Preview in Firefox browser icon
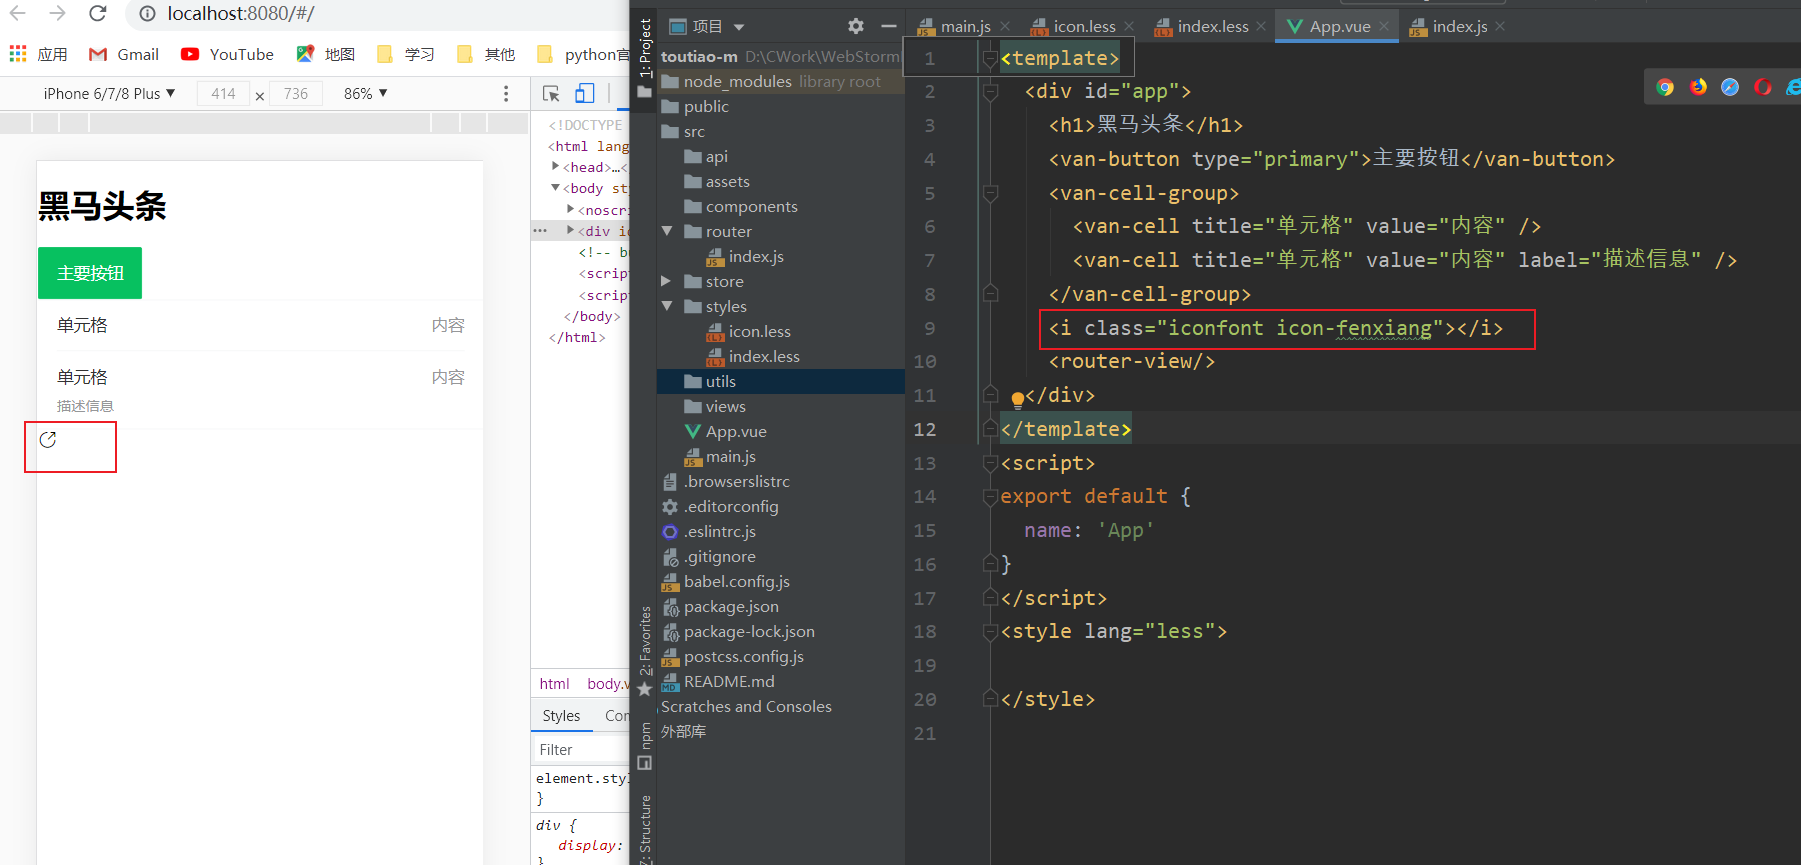Screen dimensions: 1801x865 click(1698, 87)
